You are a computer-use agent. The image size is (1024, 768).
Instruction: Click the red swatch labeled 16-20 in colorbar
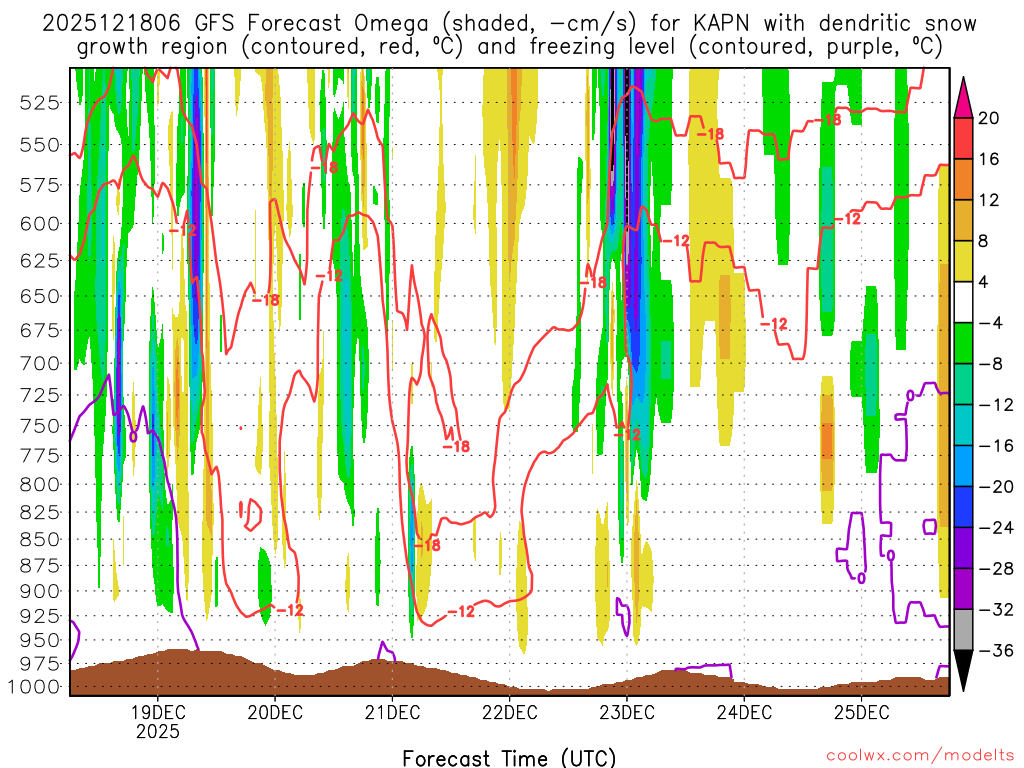coord(963,138)
